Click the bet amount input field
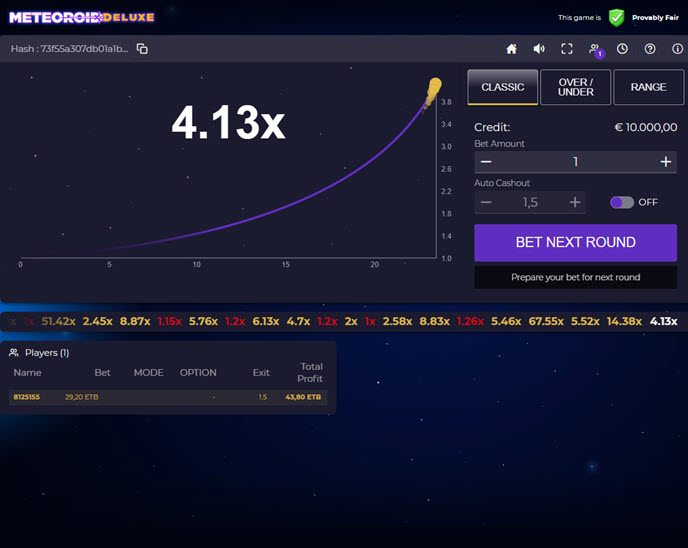 pyautogui.click(x=575, y=162)
